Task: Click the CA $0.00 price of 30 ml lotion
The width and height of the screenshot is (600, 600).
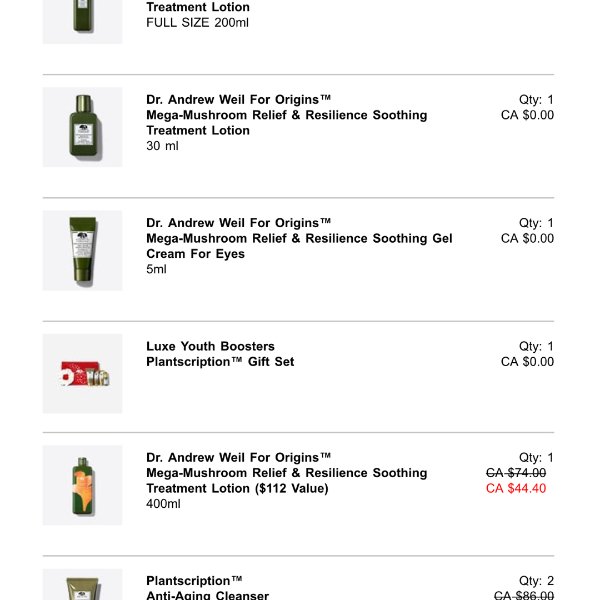Action: (x=527, y=115)
